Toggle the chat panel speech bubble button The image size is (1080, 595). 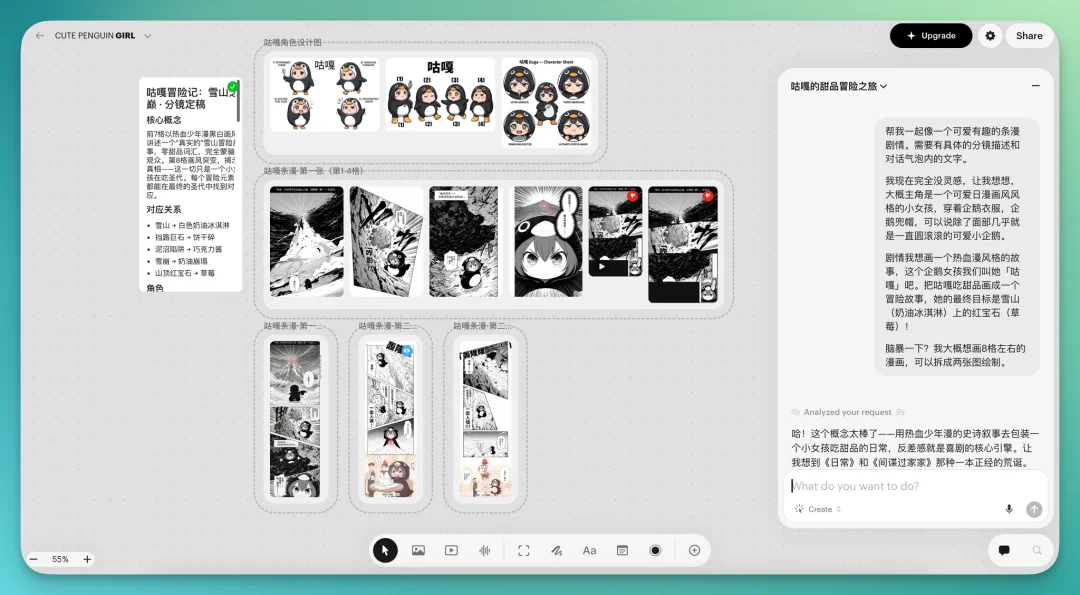click(1004, 550)
